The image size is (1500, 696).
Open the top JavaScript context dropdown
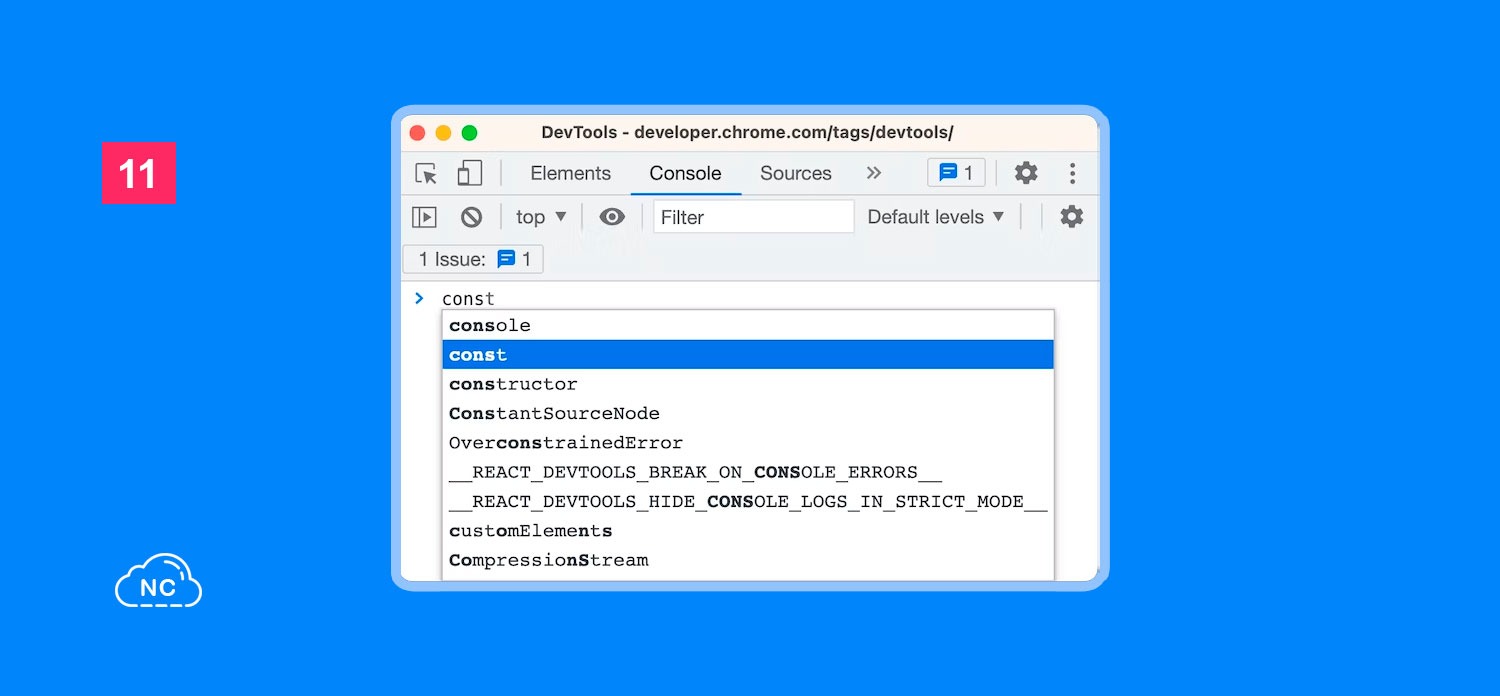click(541, 217)
